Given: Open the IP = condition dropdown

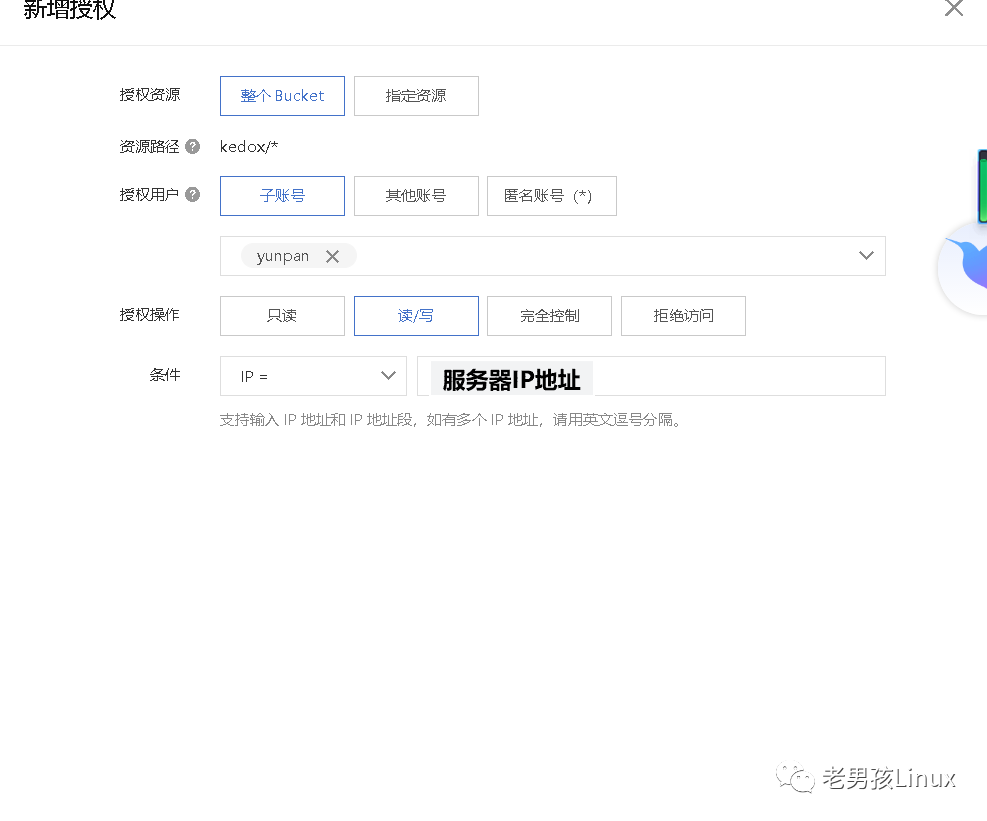Looking at the screenshot, I should [313, 376].
